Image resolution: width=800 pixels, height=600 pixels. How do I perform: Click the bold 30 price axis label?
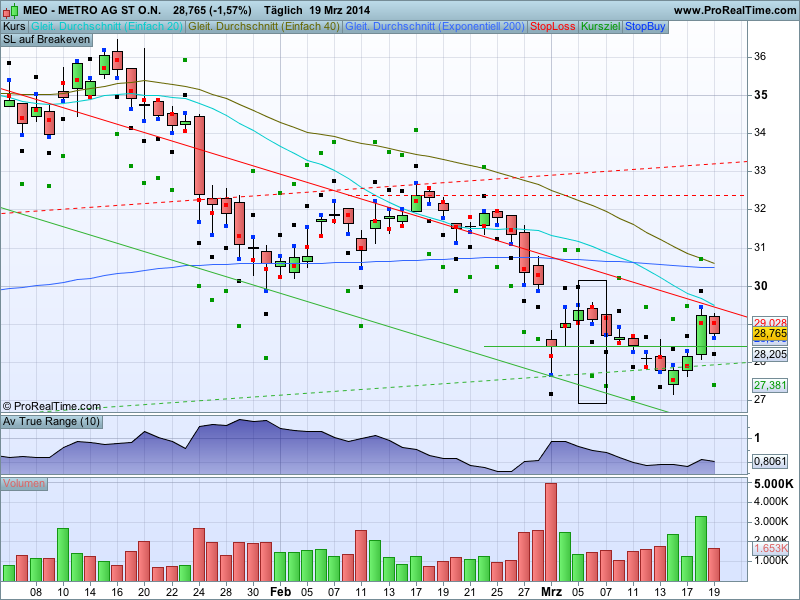pos(761,286)
